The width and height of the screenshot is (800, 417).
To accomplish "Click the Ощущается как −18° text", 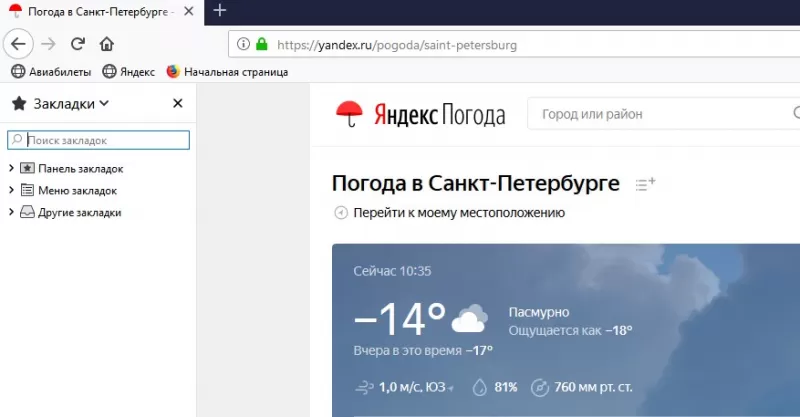I will coord(570,331).
